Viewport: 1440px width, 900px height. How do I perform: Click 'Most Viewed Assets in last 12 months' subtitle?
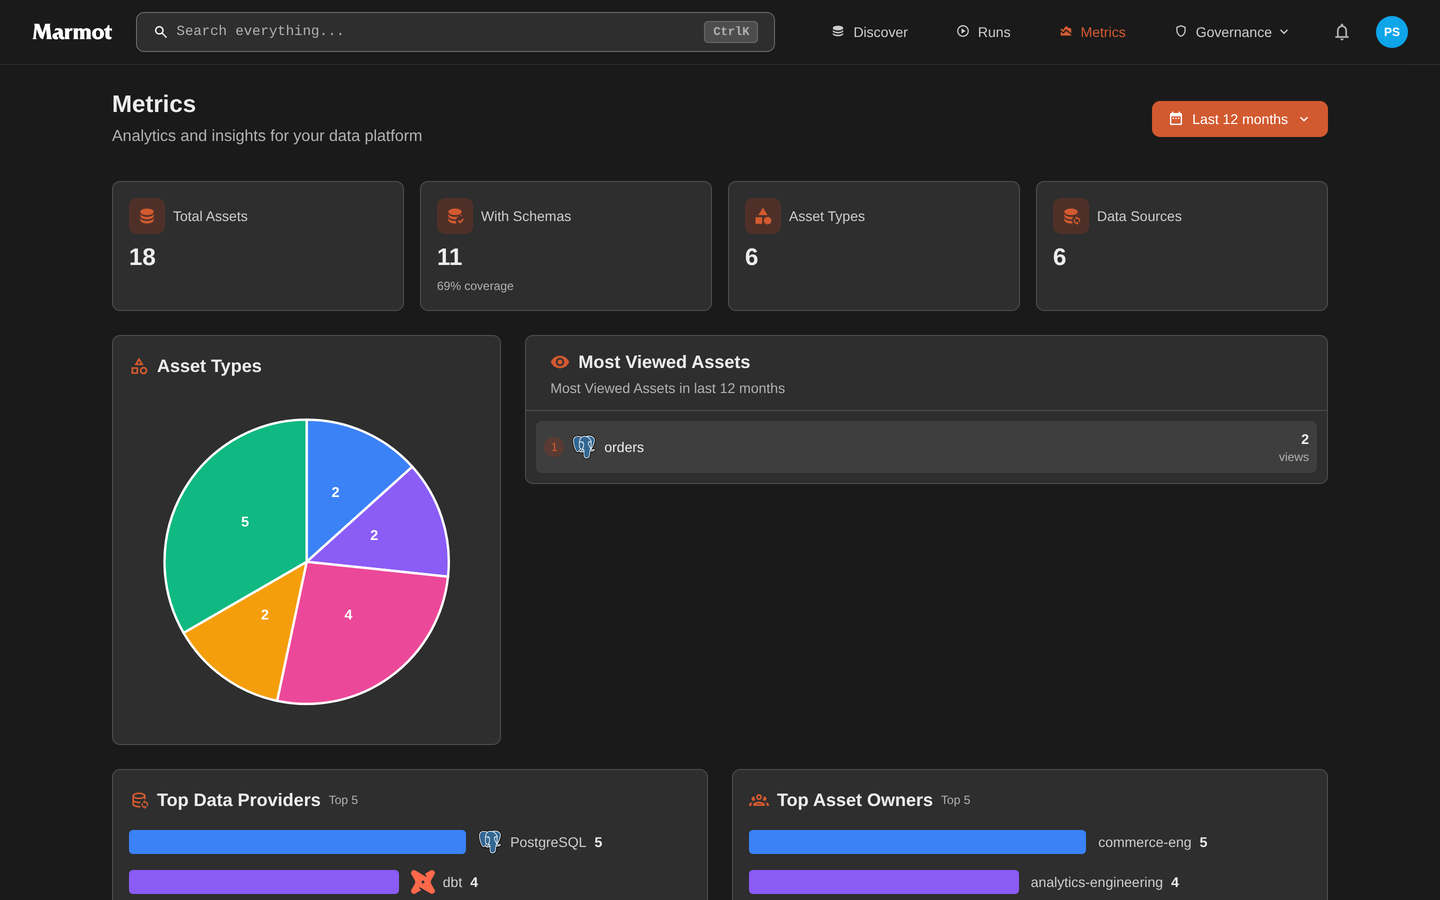click(668, 388)
